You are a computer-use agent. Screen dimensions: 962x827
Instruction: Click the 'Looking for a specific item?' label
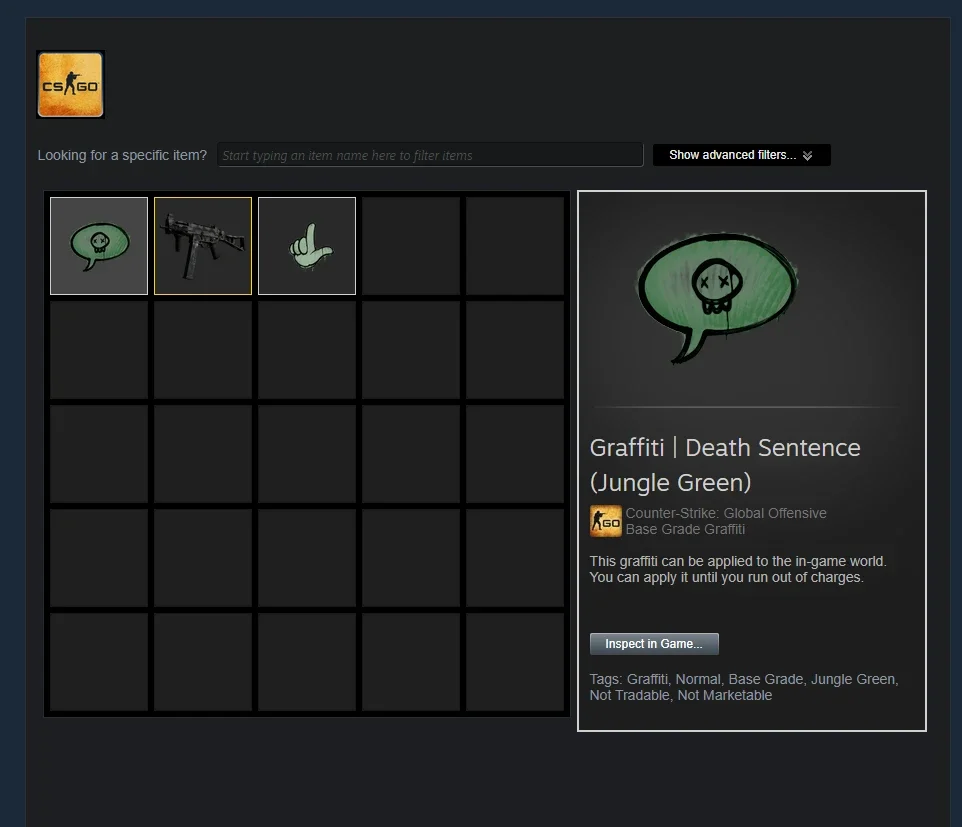point(122,155)
